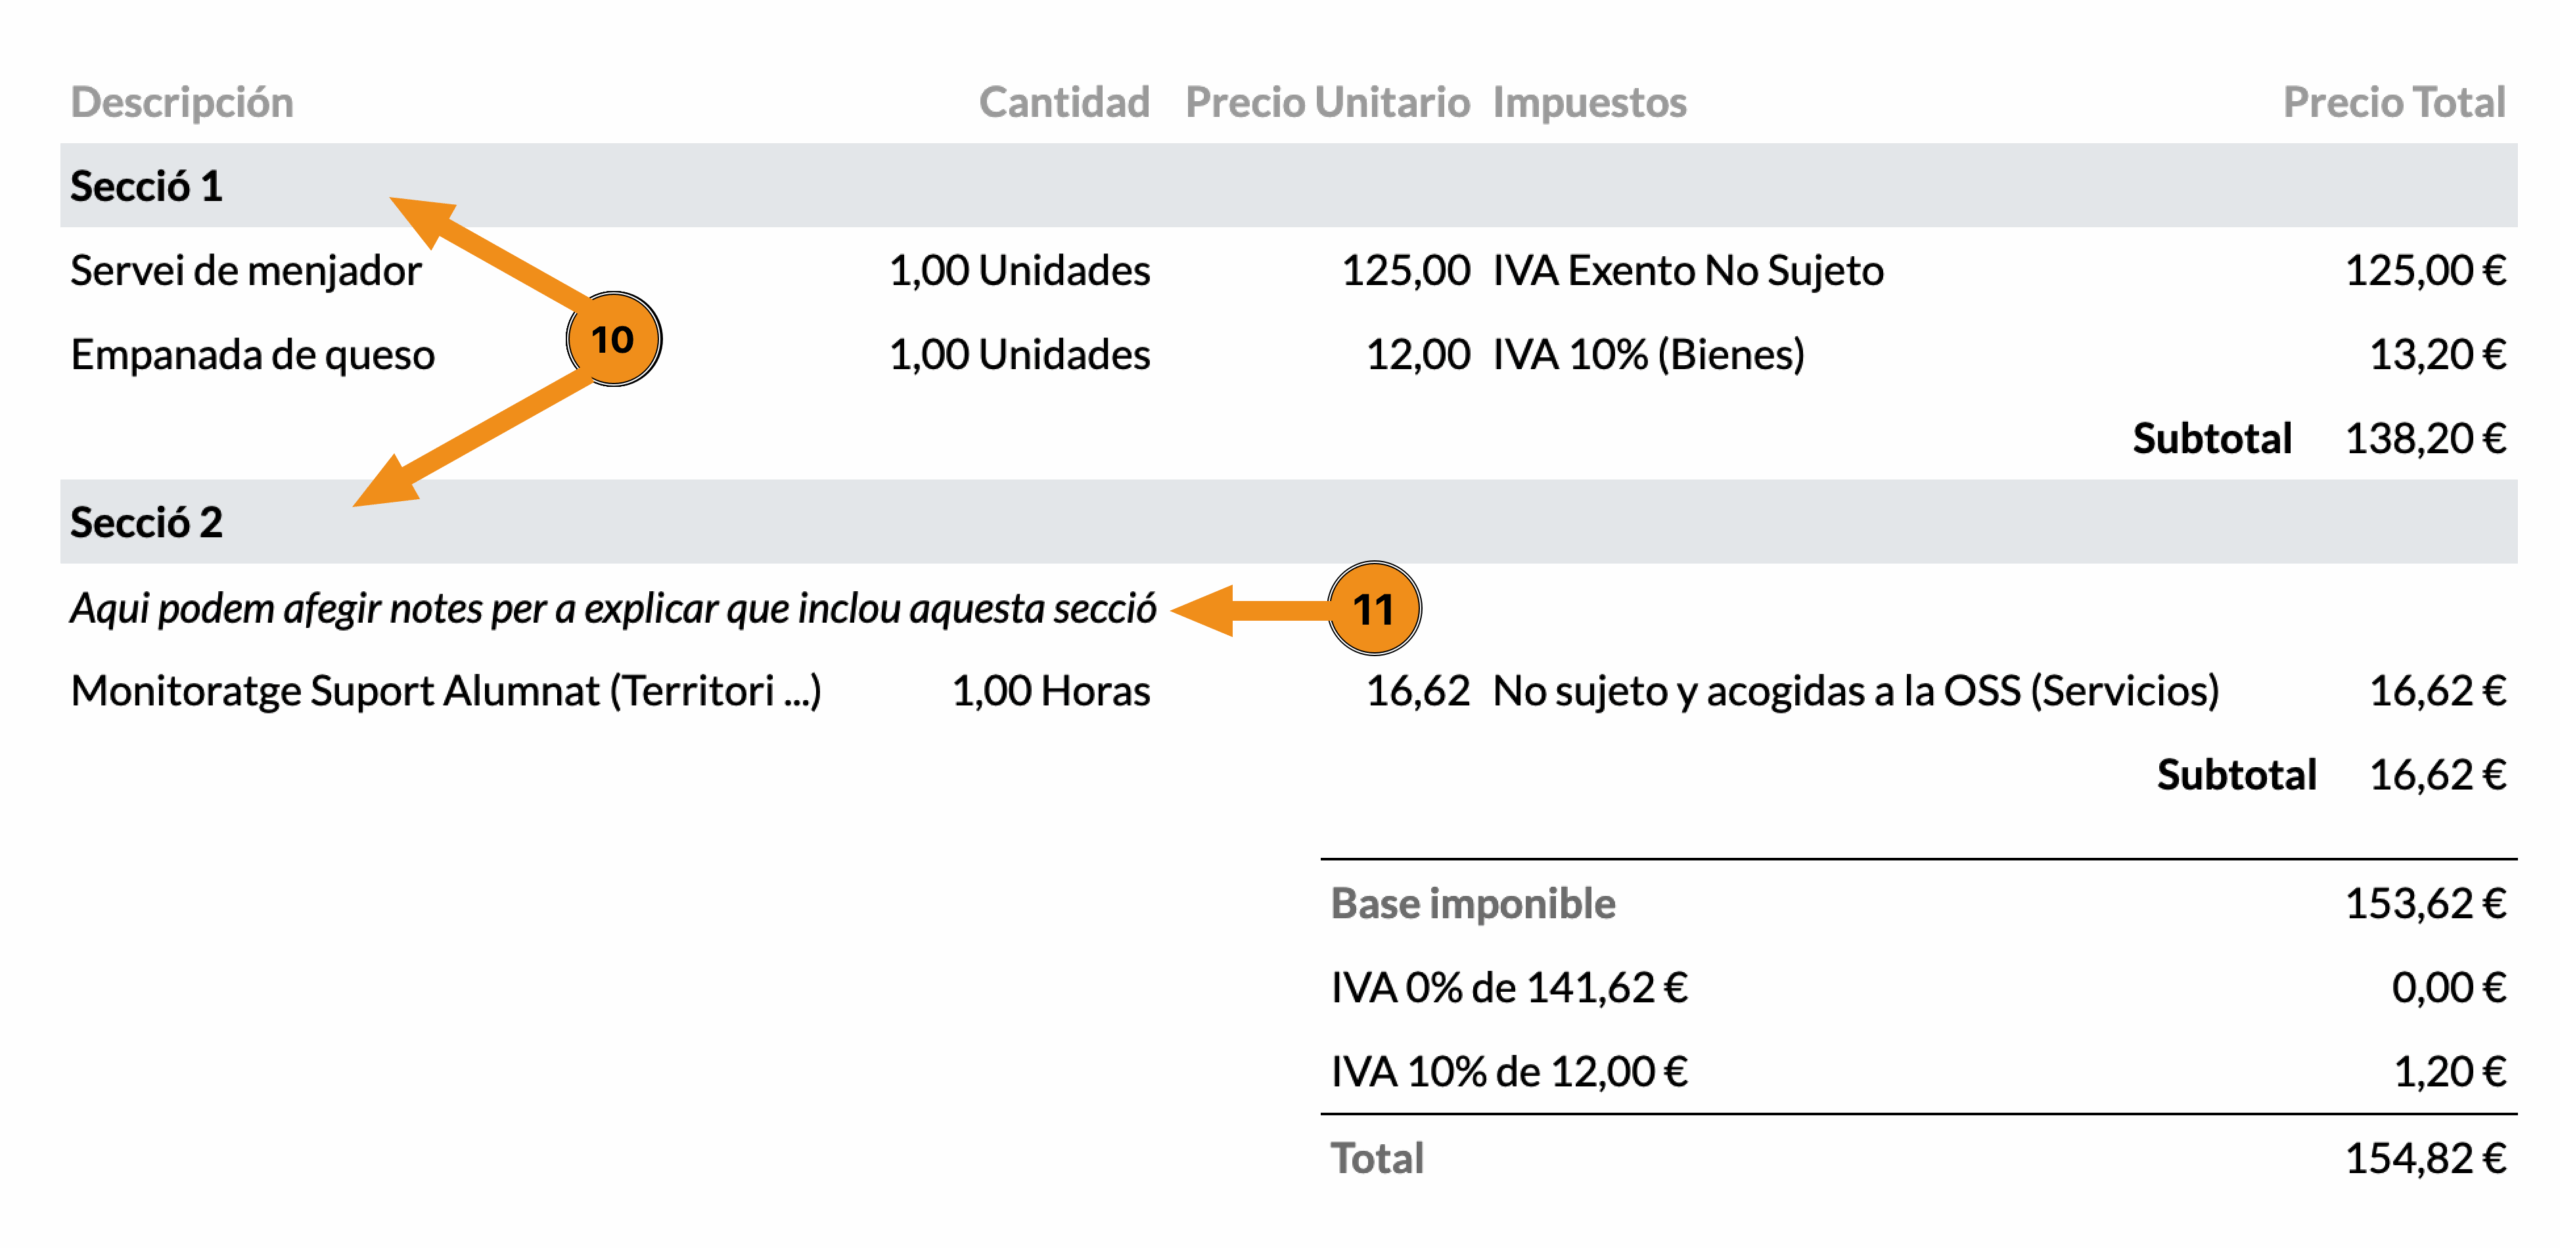Click the italic section note text
This screenshot has height=1248, width=2560.
[612, 609]
